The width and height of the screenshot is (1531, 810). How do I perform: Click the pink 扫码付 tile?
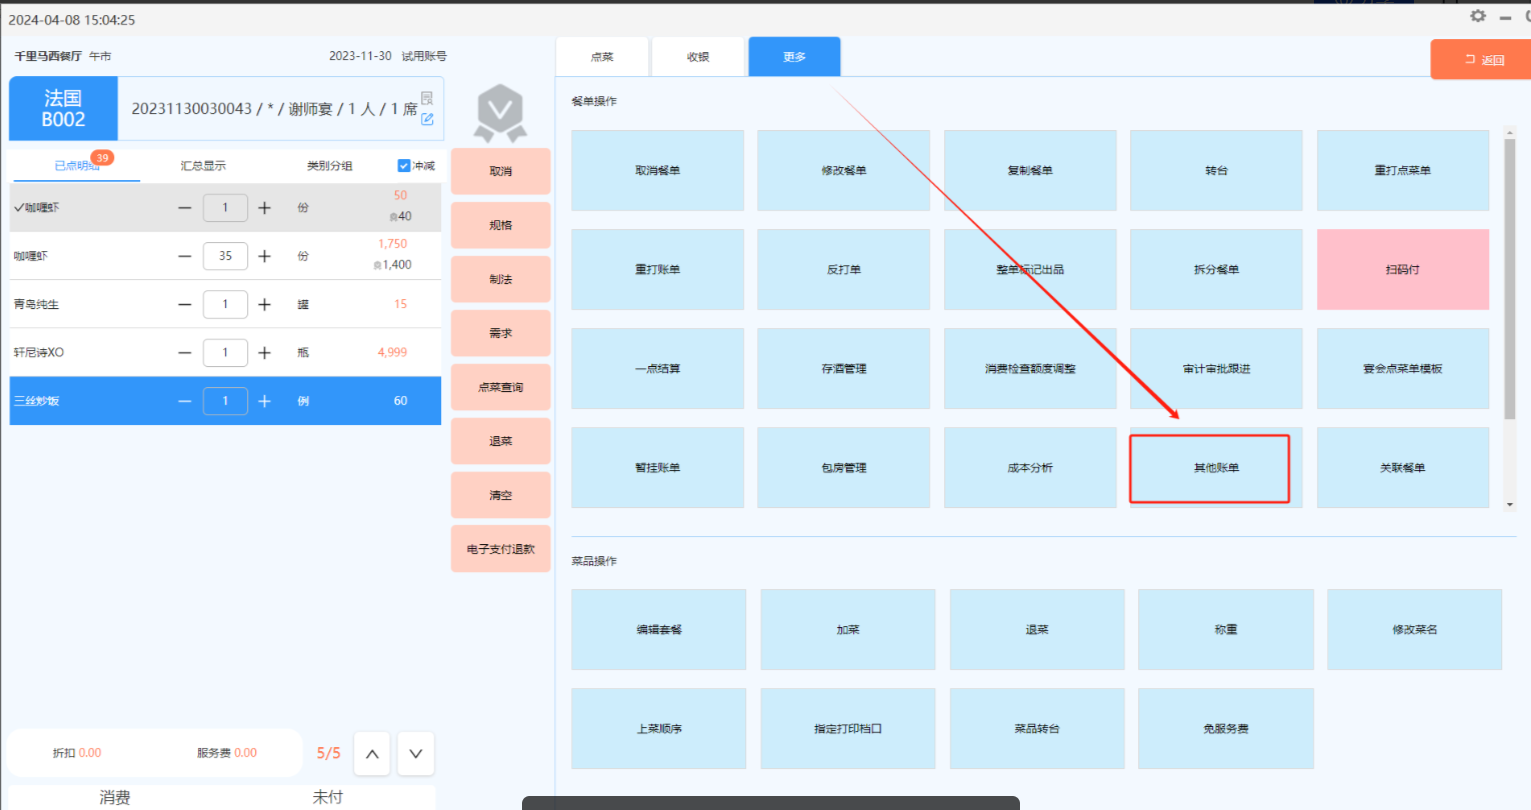pyautogui.click(x=1402, y=270)
